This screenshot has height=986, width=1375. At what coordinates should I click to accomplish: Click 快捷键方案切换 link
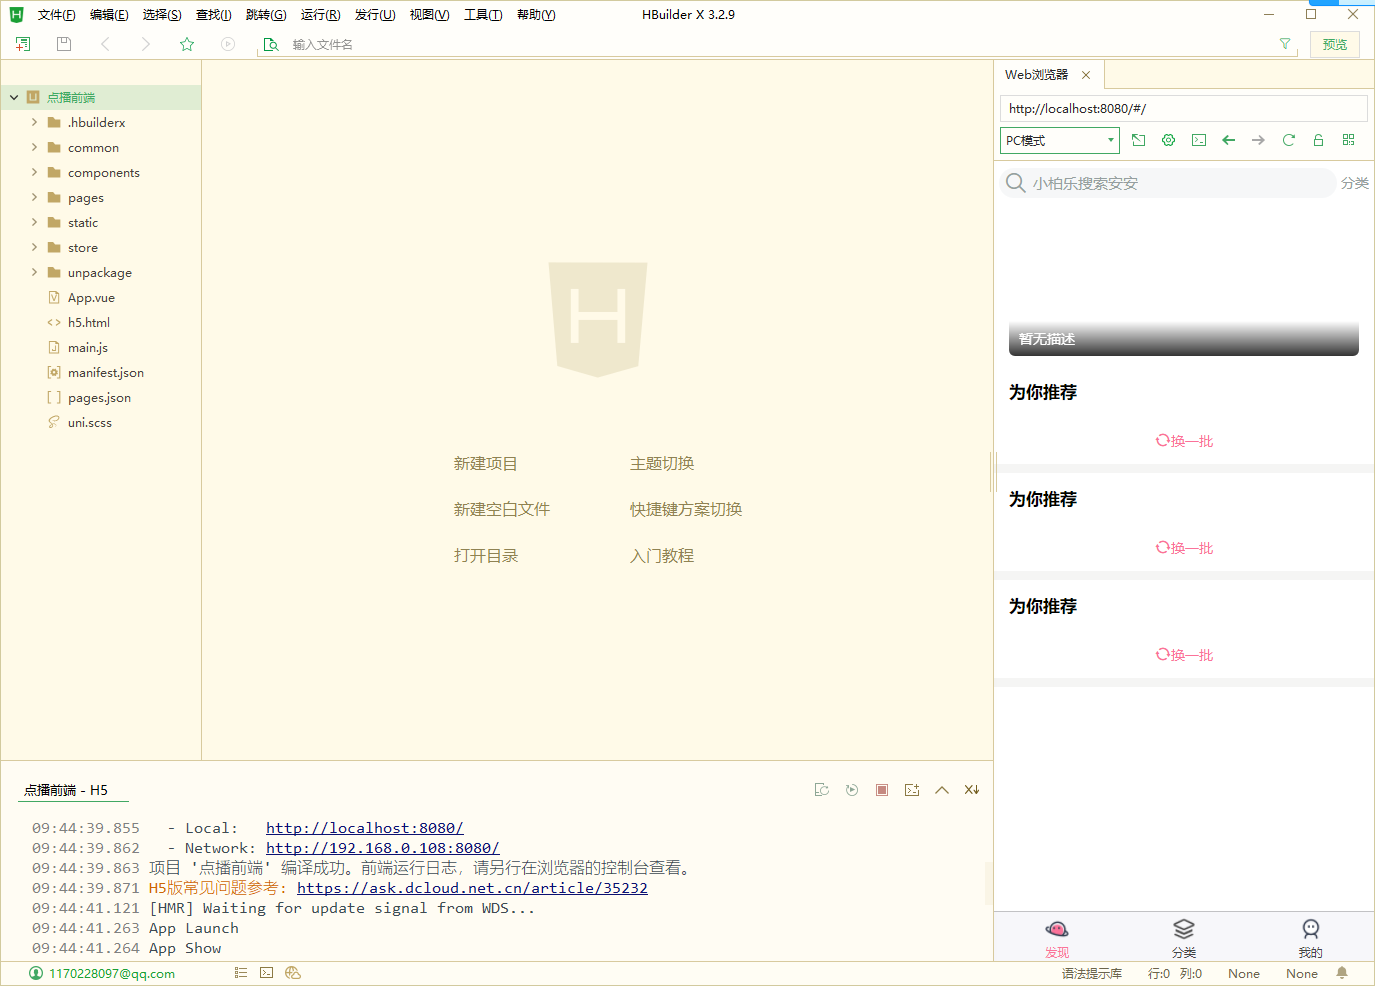pos(686,510)
